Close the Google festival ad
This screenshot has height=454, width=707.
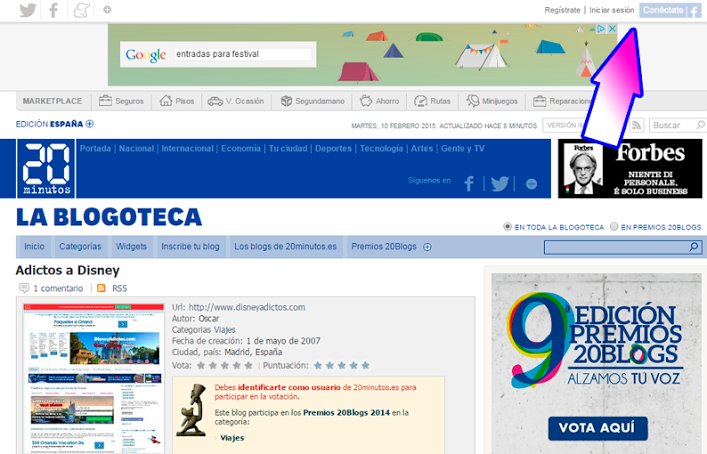(x=612, y=29)
